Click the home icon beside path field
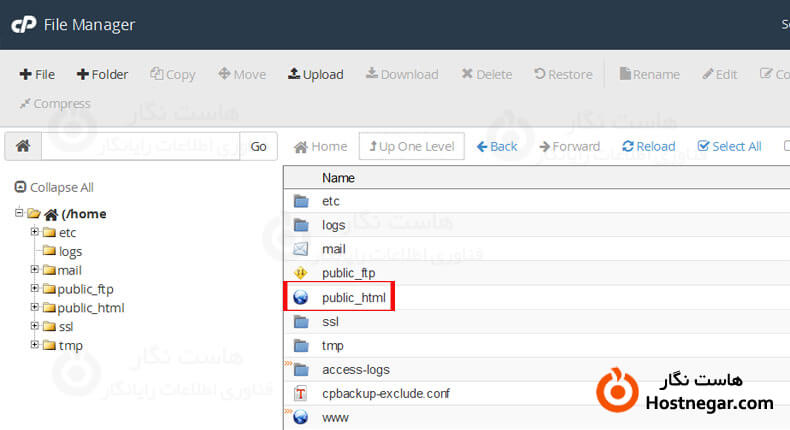Screen dimensions: 790x430 click(22, 146)
